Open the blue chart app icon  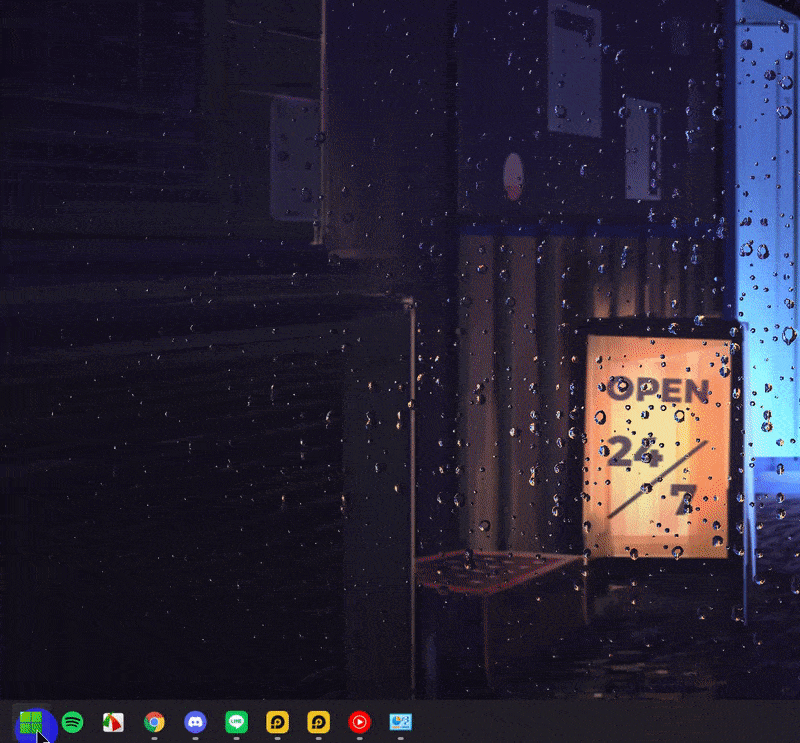(x=401, y=722)
